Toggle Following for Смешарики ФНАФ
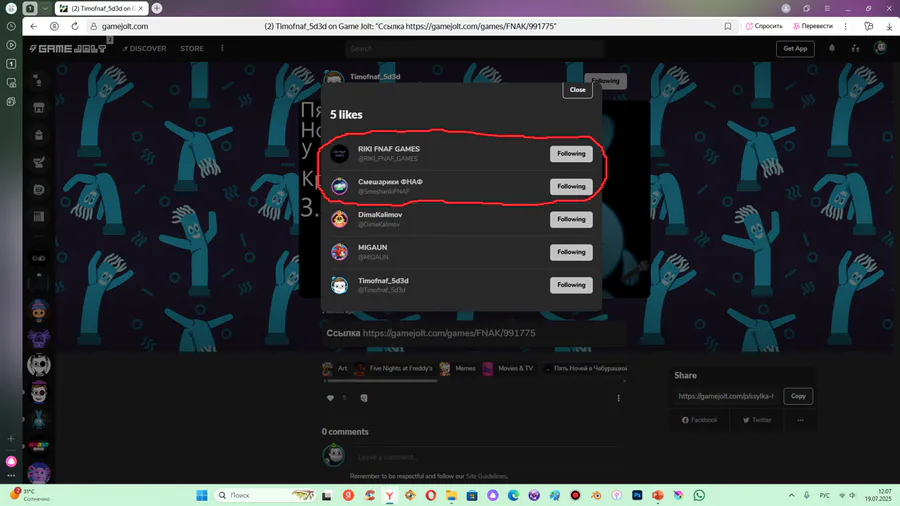This screenshot has height=506, width=900. click(x=571, y=186)
